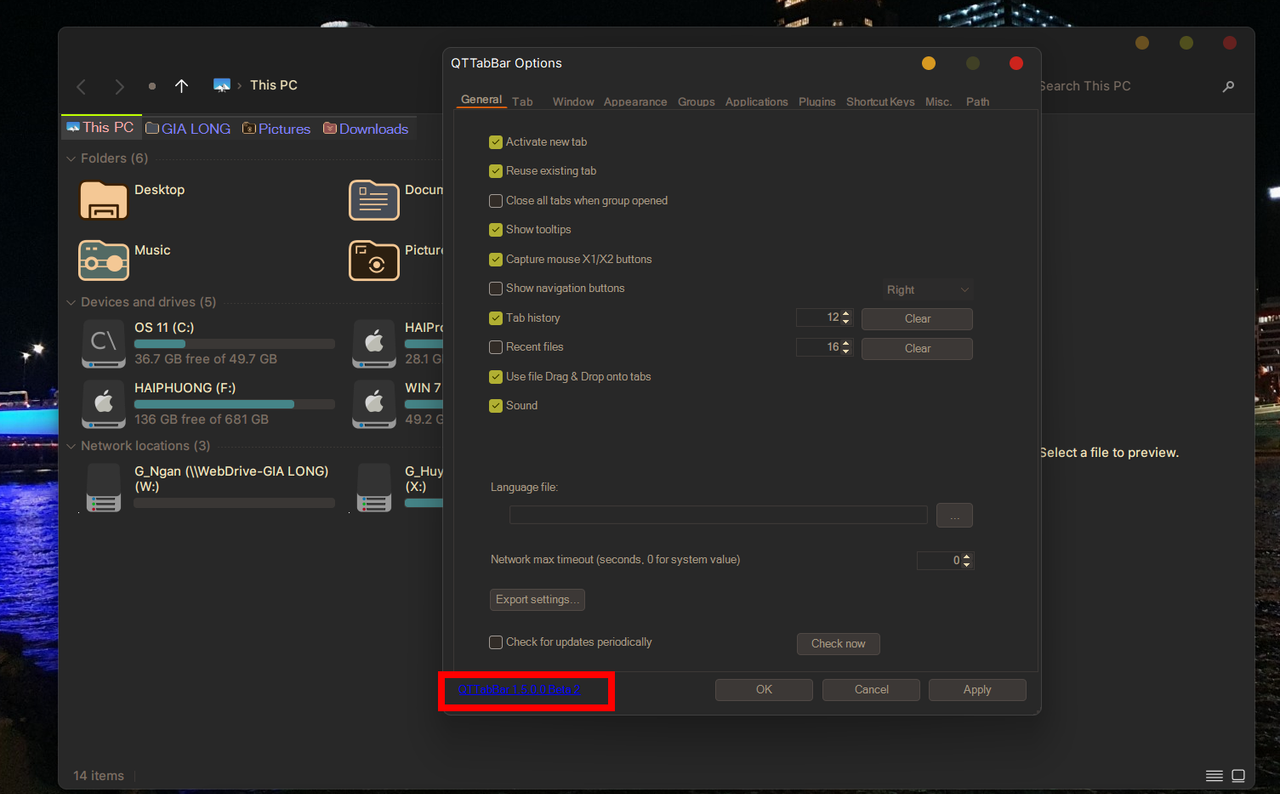Enable the Recent files option
The image size is (1280, 794).
click(495, 347)
